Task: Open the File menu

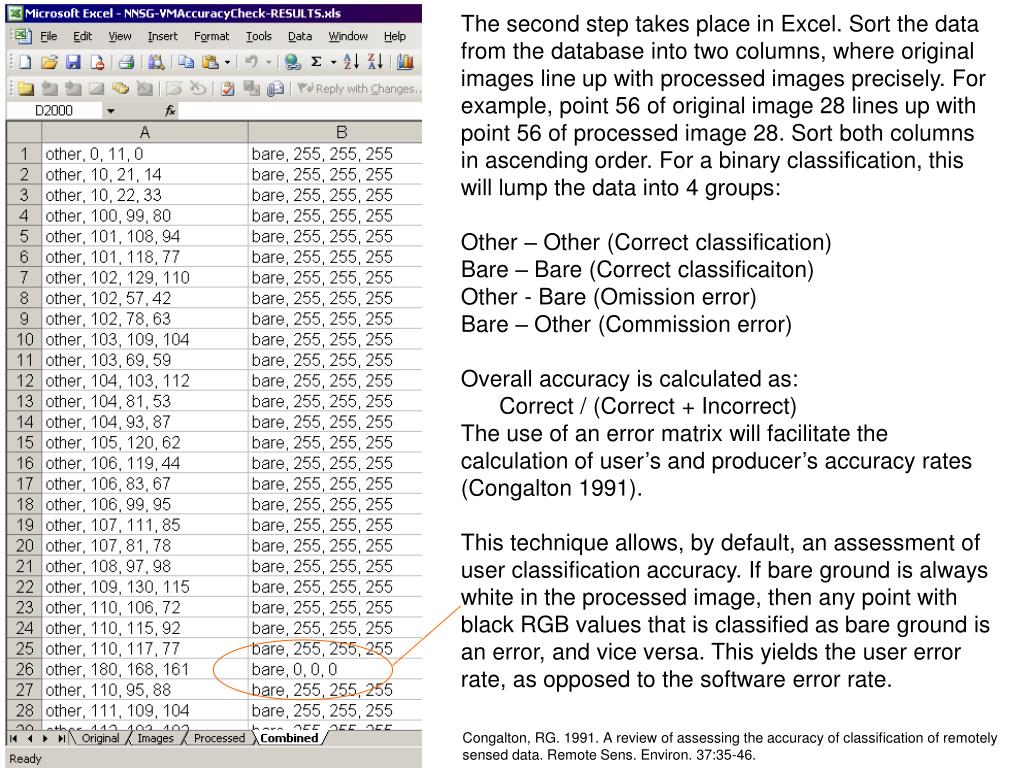Action: (x=49, y=37)
